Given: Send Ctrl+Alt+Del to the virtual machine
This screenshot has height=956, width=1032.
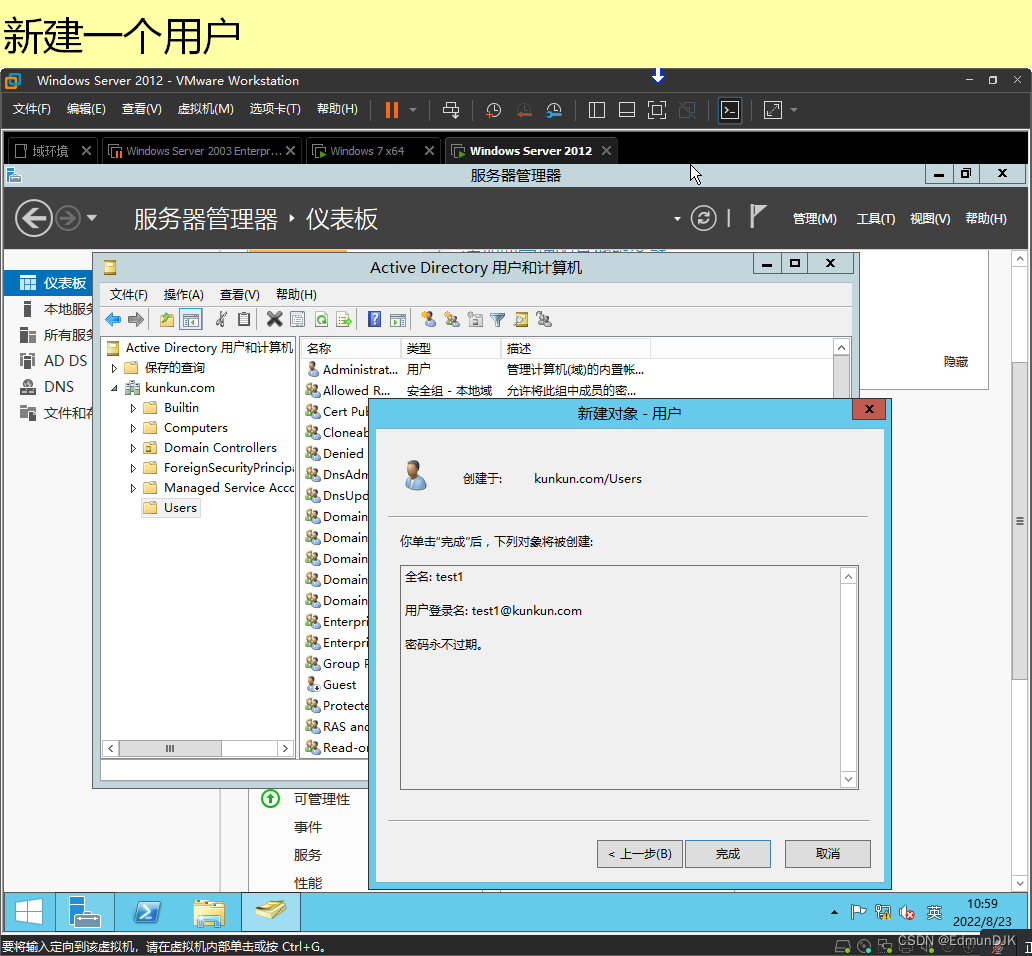Looking at the screenshot, I should [x=451, y=110].
